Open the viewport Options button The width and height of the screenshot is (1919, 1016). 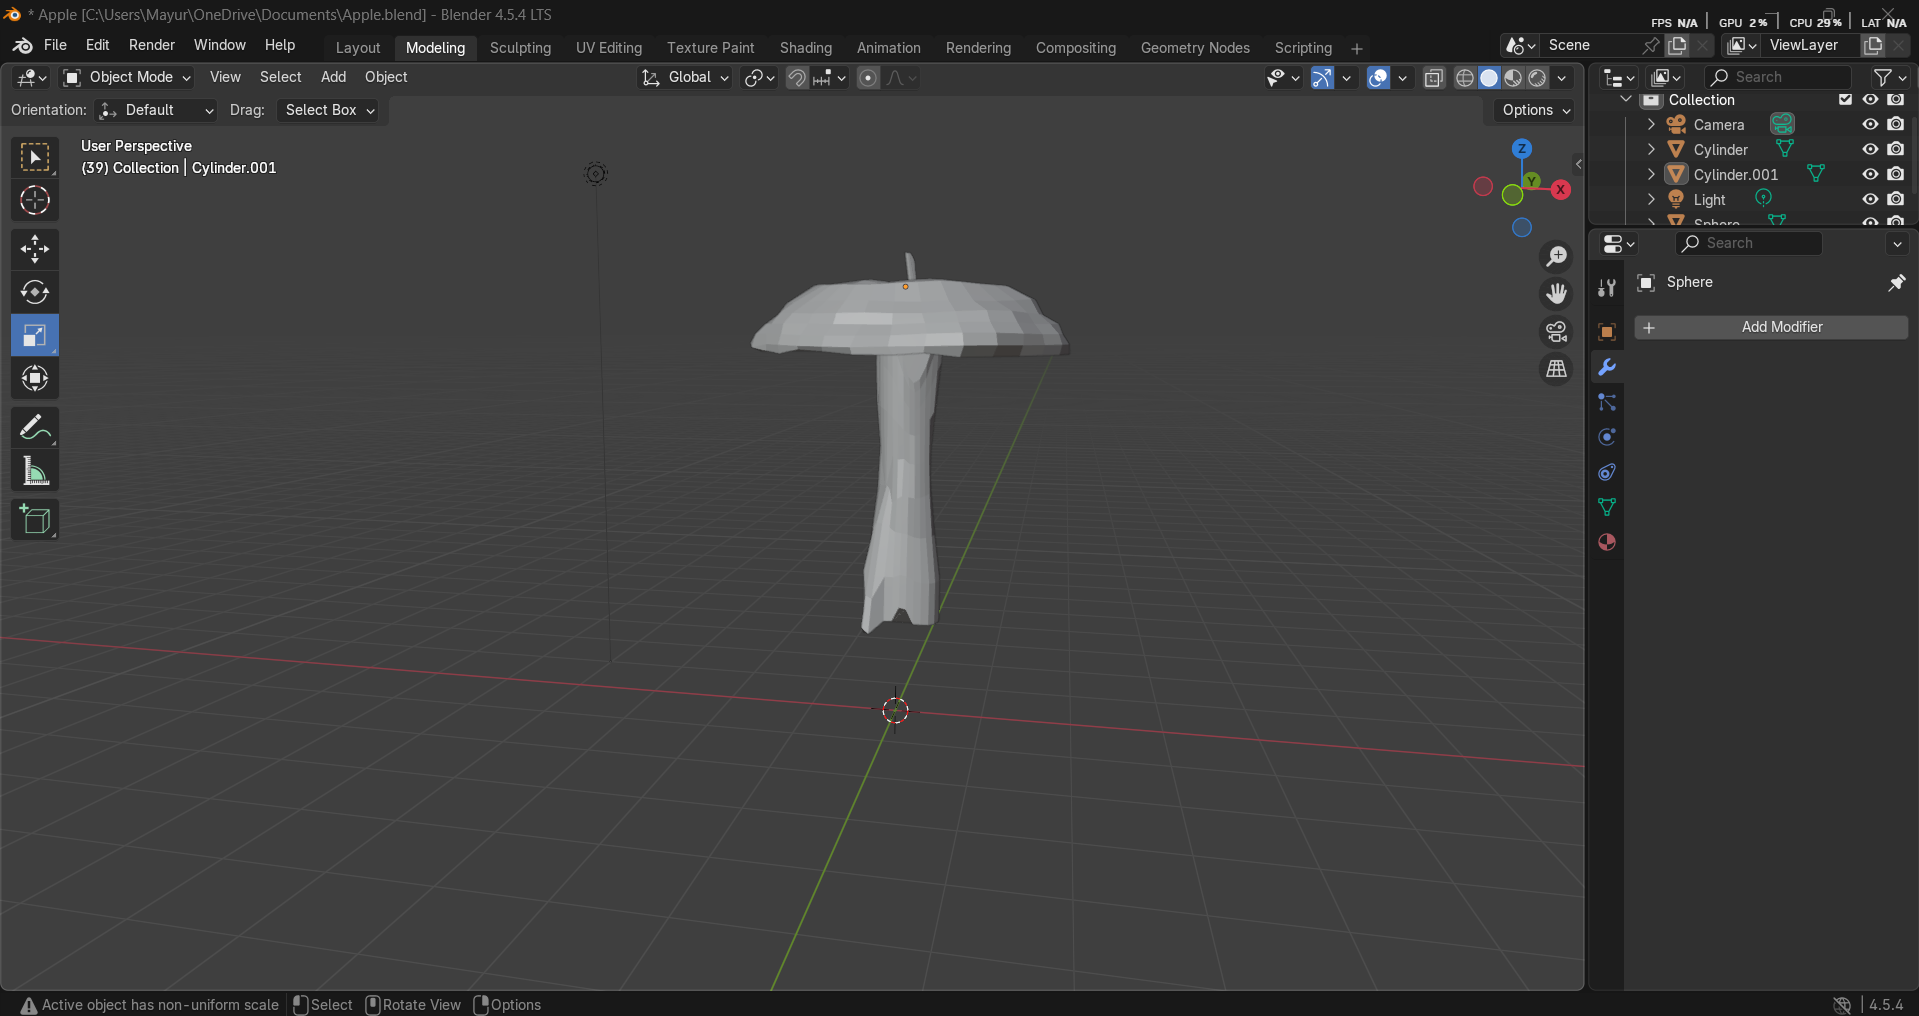click(1536, 110)
